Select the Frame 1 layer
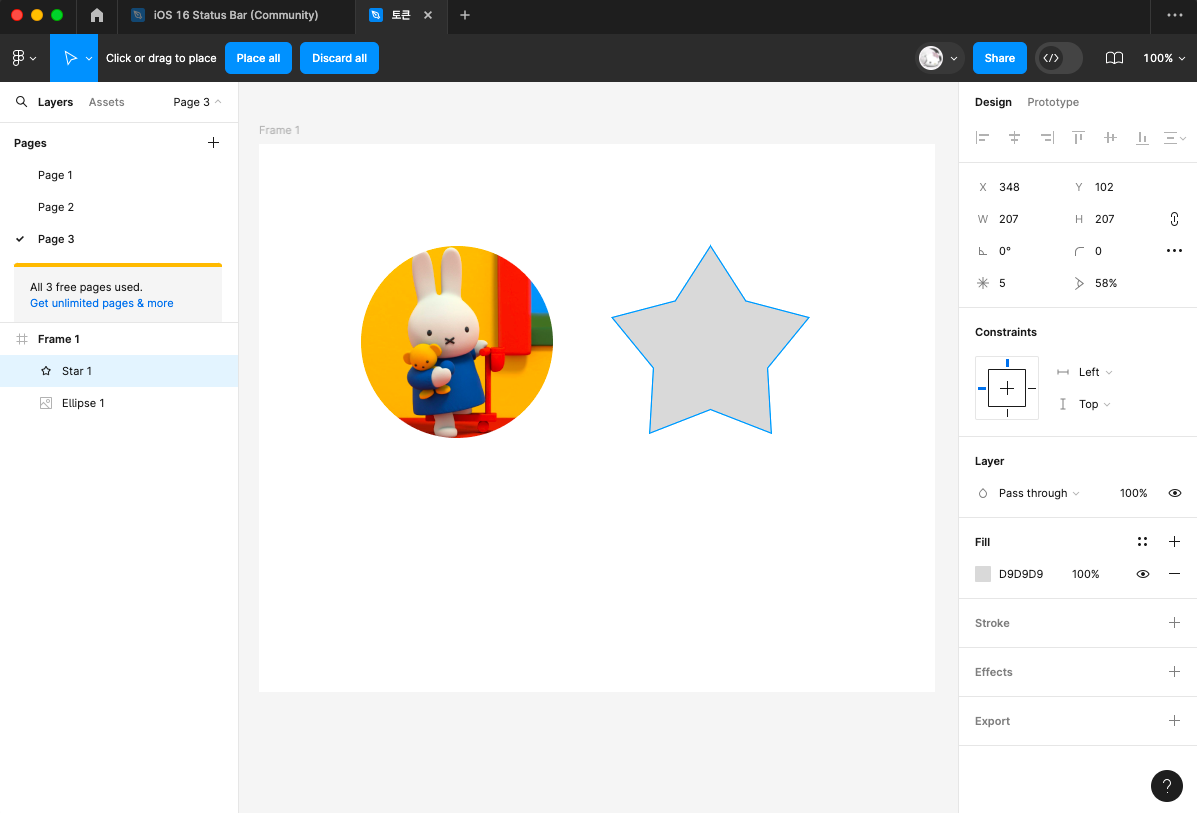This screenshot has height=813, width=1197. tap(119, 339)
